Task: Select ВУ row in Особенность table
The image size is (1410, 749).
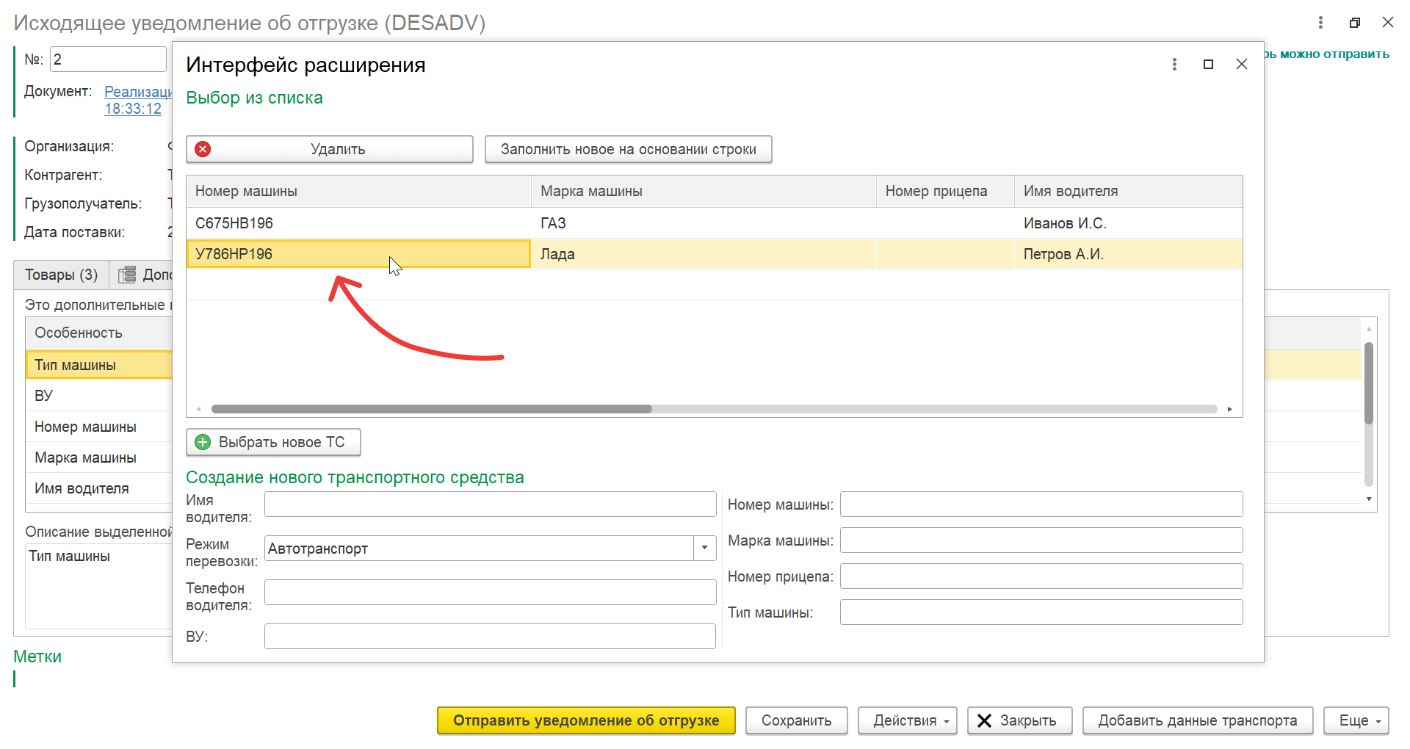Action: [x=99, y=396]
